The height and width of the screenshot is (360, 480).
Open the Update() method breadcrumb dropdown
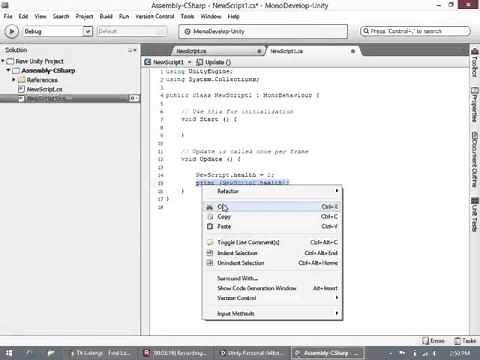pos(214,62)
